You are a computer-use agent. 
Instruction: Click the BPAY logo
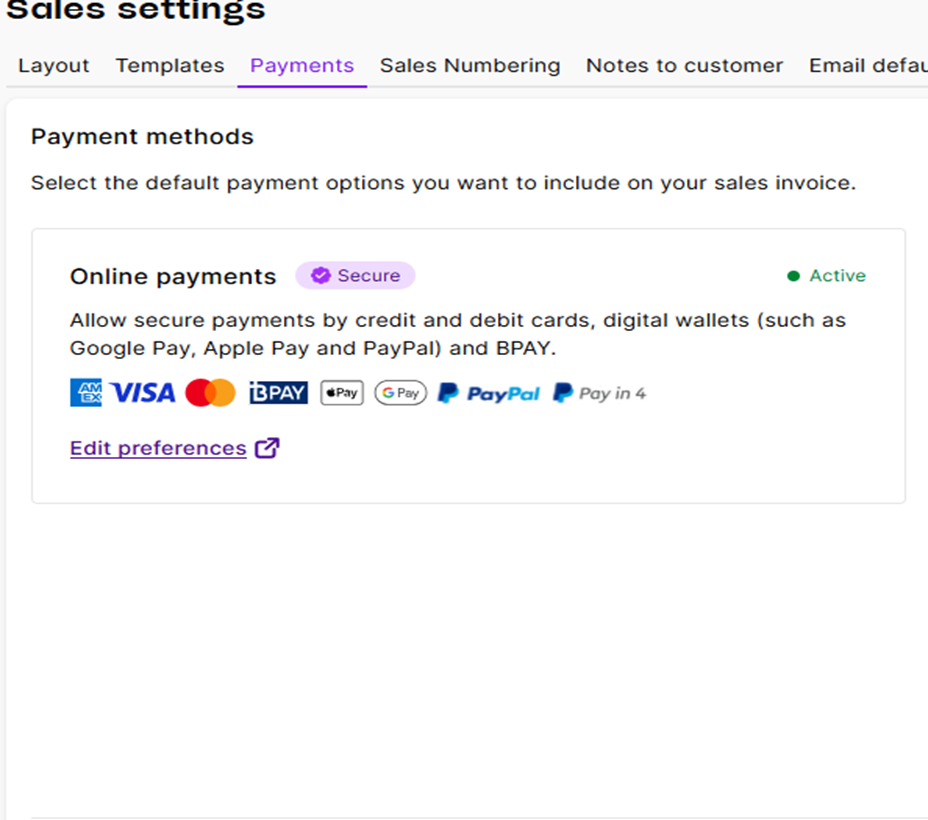pos(279,393)
